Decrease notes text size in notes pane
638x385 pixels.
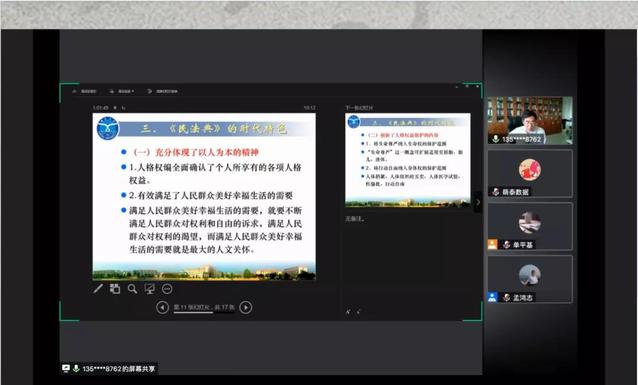coord(358,312)
